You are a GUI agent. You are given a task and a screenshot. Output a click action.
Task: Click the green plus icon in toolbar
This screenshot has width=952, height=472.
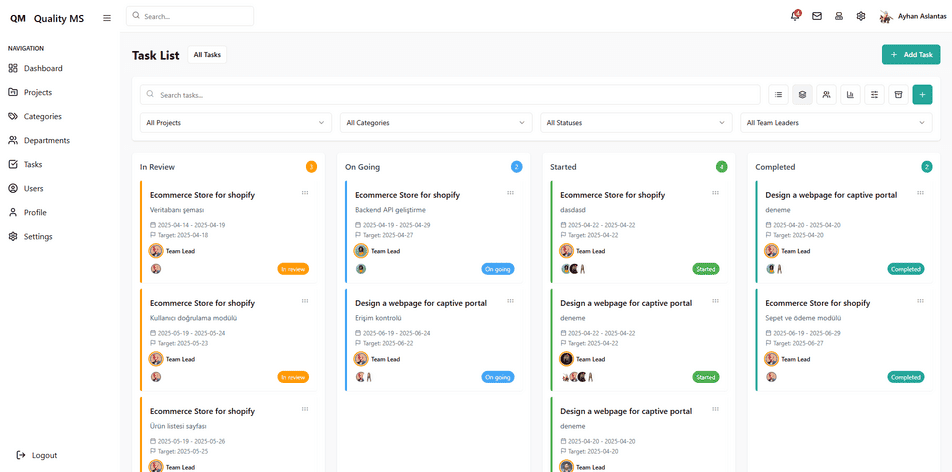[922, 94]
